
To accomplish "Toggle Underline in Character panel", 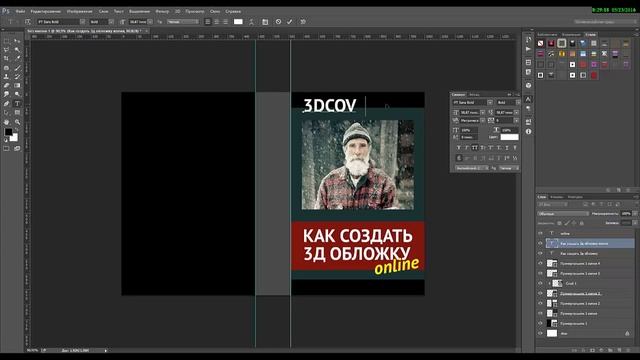I will [507, 147].
